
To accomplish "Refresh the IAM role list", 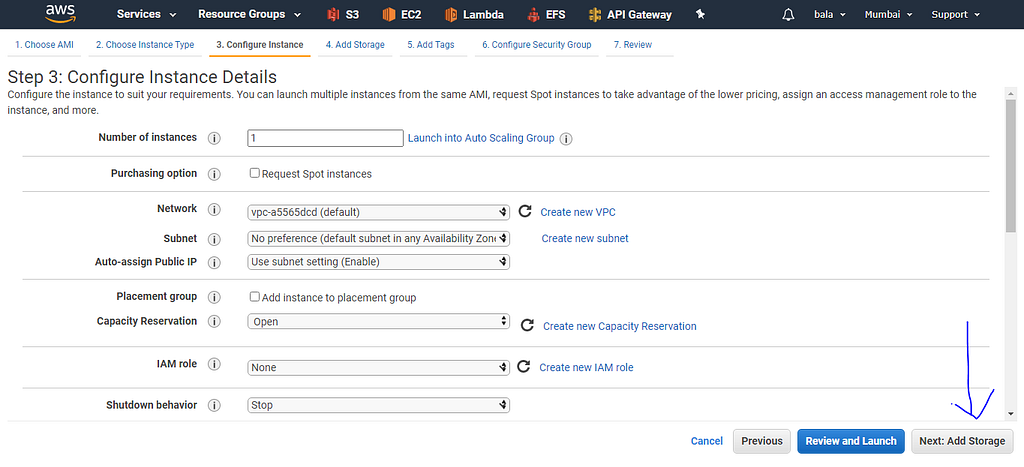I will pos(524,367).
